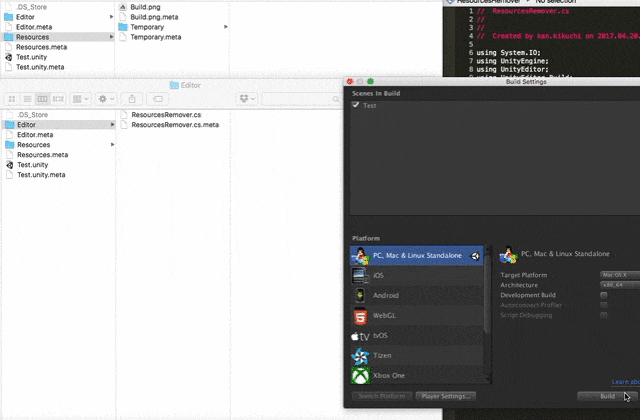
Task: Switch Finder to icon view in Editor window
Action: [12, 99]
